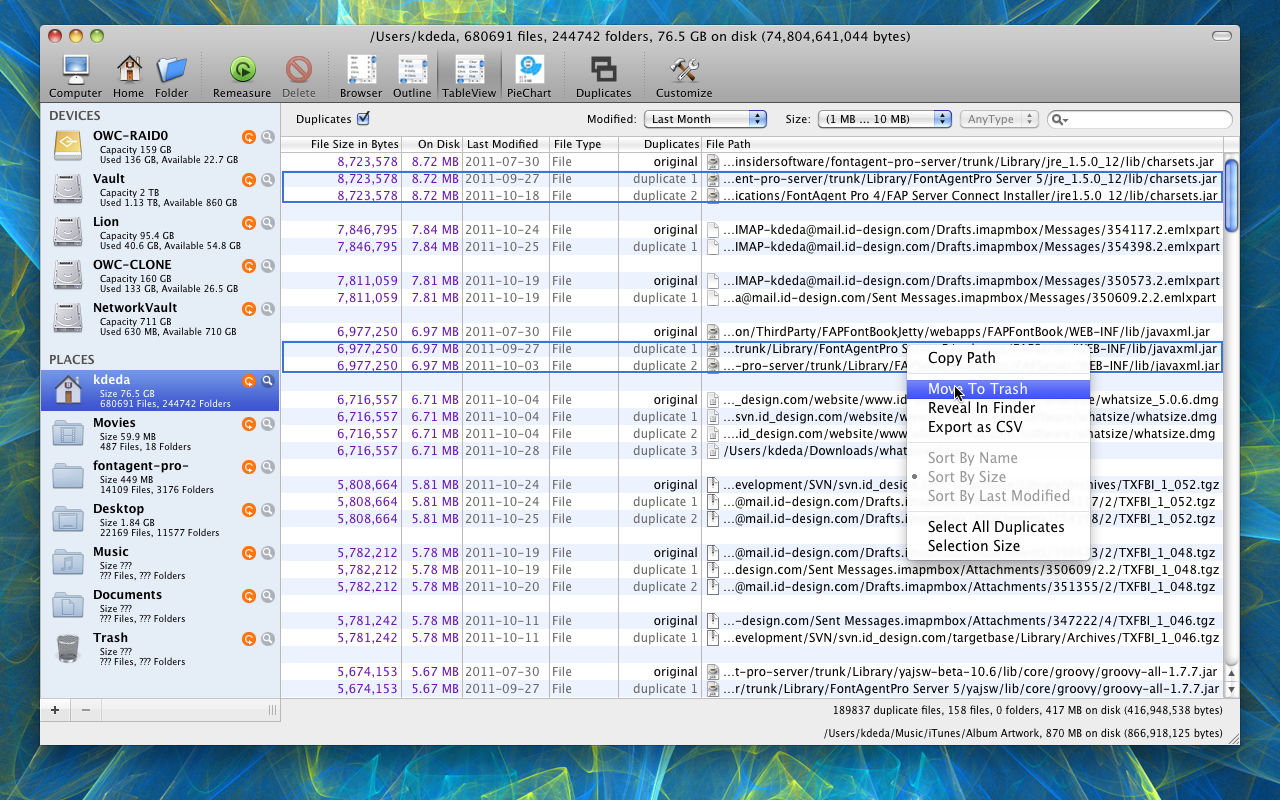
Task: Open the Modified Last Month dropdown
Action: coord(705,119)
